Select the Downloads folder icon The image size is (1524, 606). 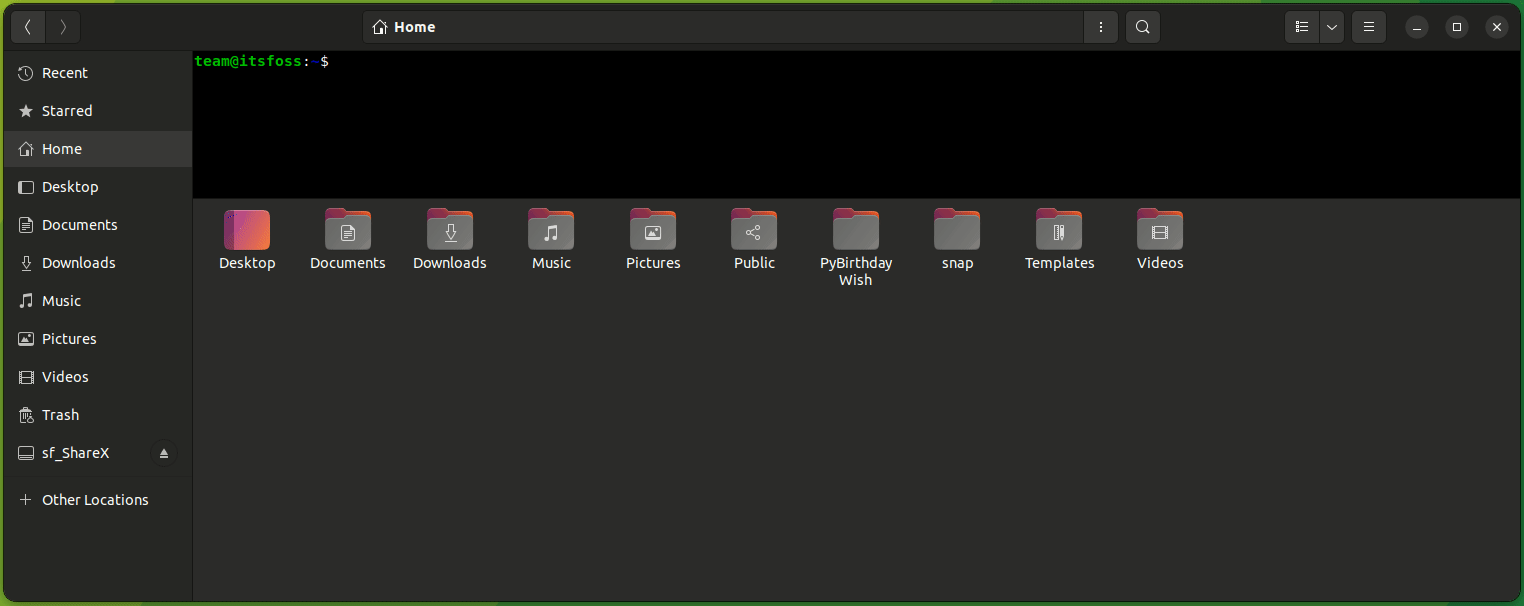pos(449,229)
